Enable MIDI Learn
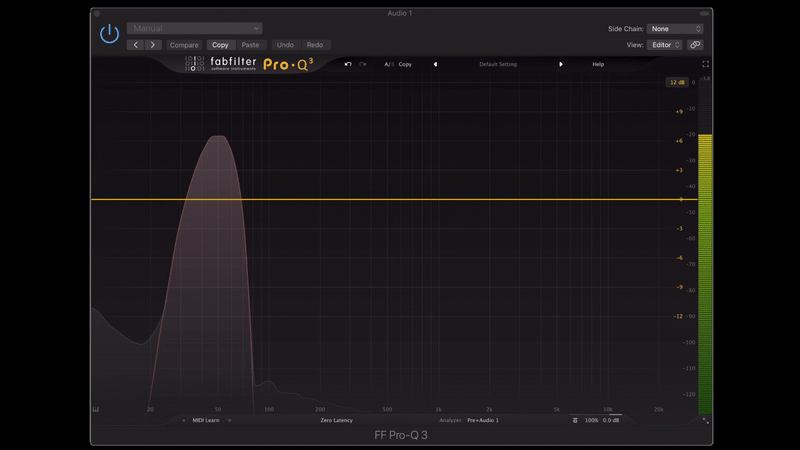The width and height of the screenshot is (800, 450). [x=206, y=420]
